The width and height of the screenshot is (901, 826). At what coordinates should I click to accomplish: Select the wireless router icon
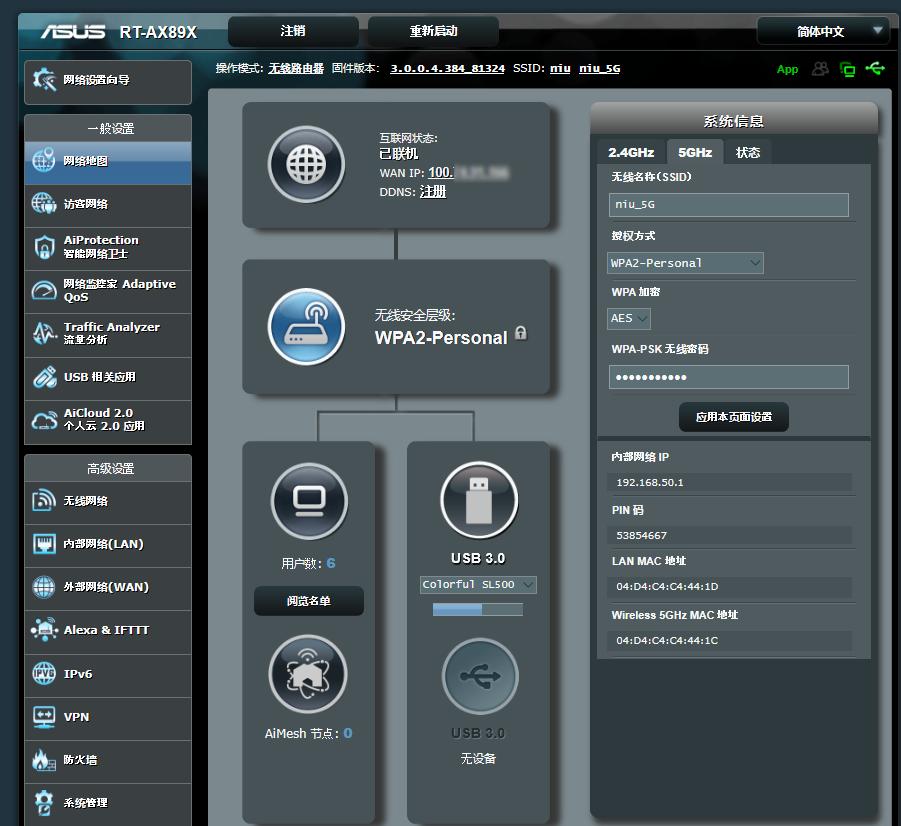coord(306,327)
